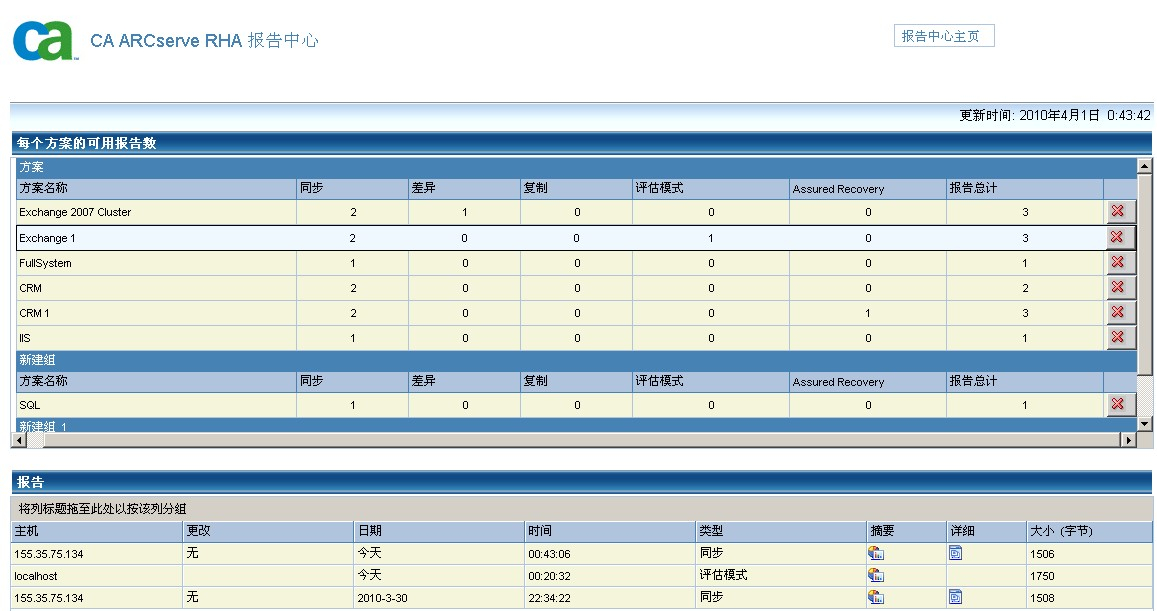Sort reports by 大小 (字节) column
Screen dimensions: 1157x611
pos(1090,531)
